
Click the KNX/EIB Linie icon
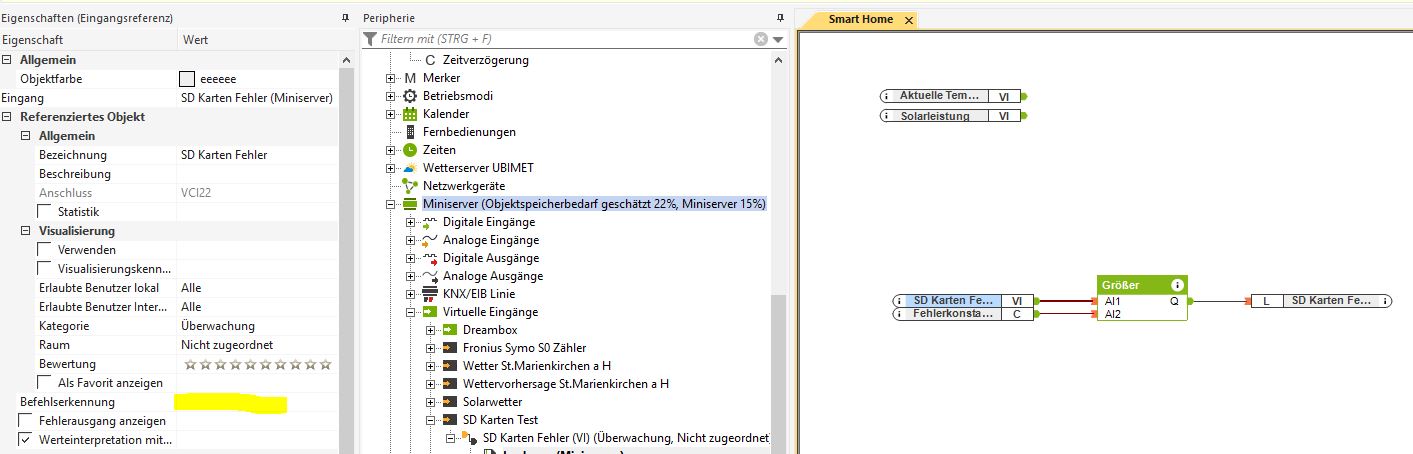click(x=430, y=294)
